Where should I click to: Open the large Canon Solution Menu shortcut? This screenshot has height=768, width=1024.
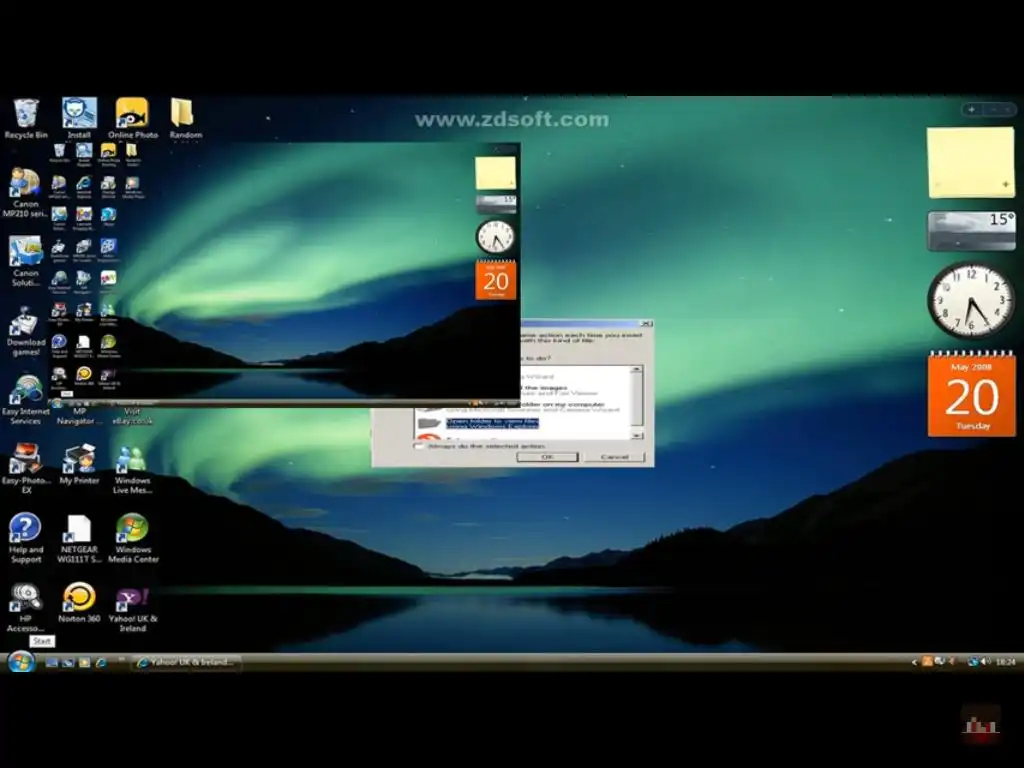tap(26, 261)
